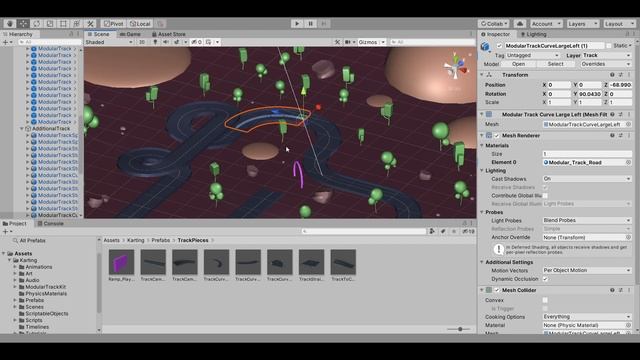The width and height of the screenshot is (640, 360).
Task: Open custom editor tools wrench icon
Action: (90, 24)
